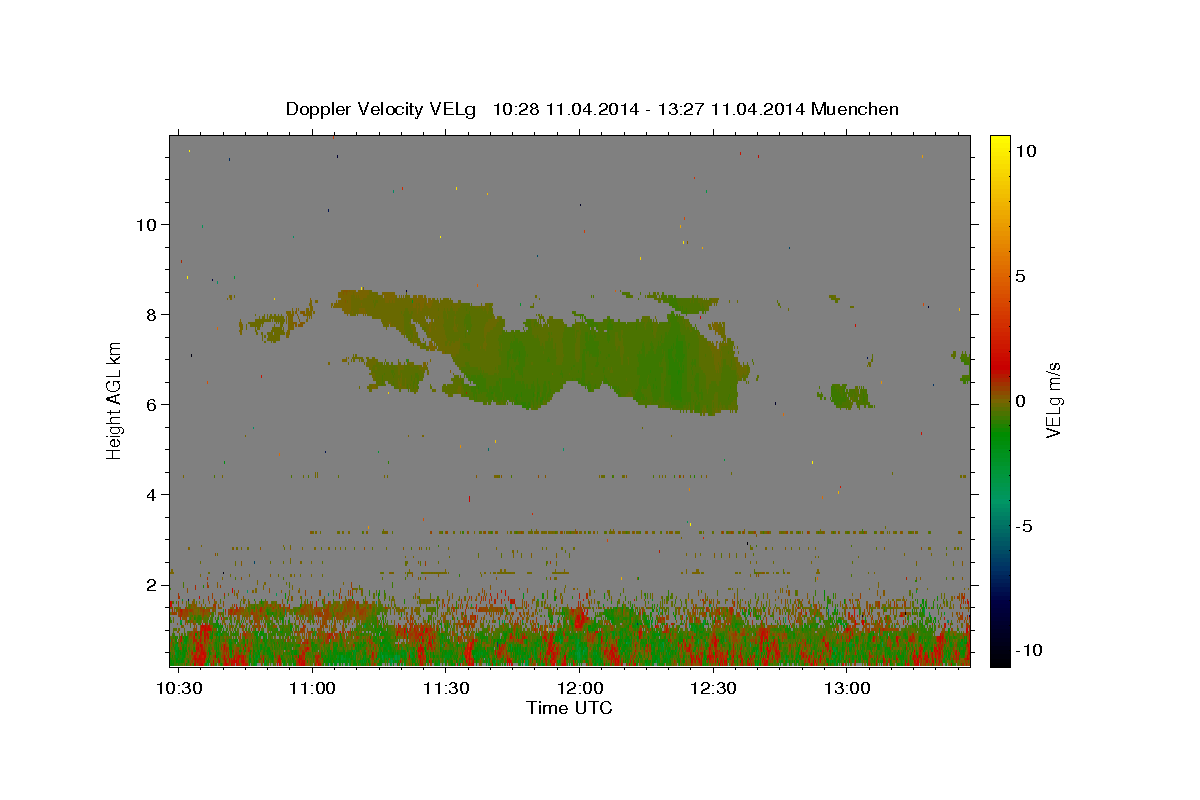Image resolution: width=1200 pixels, height=800 pixels.
Task: Click the 11:00 time axis label
Action: click(313, 689)
